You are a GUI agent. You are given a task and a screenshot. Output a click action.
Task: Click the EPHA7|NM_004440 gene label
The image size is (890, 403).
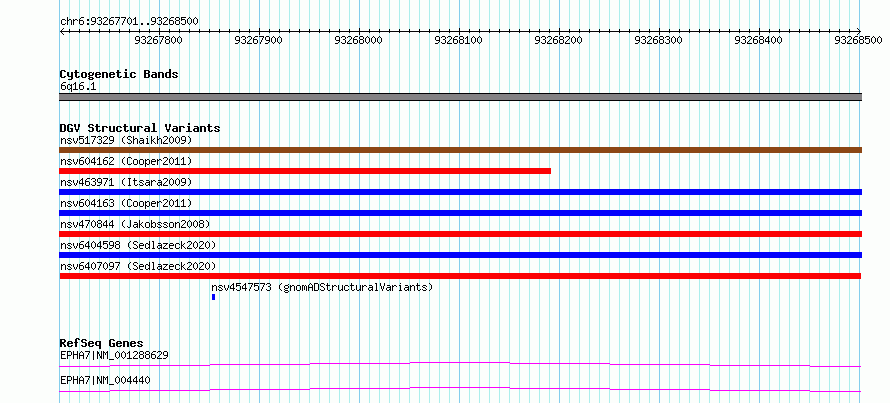(x=105, y=380)
